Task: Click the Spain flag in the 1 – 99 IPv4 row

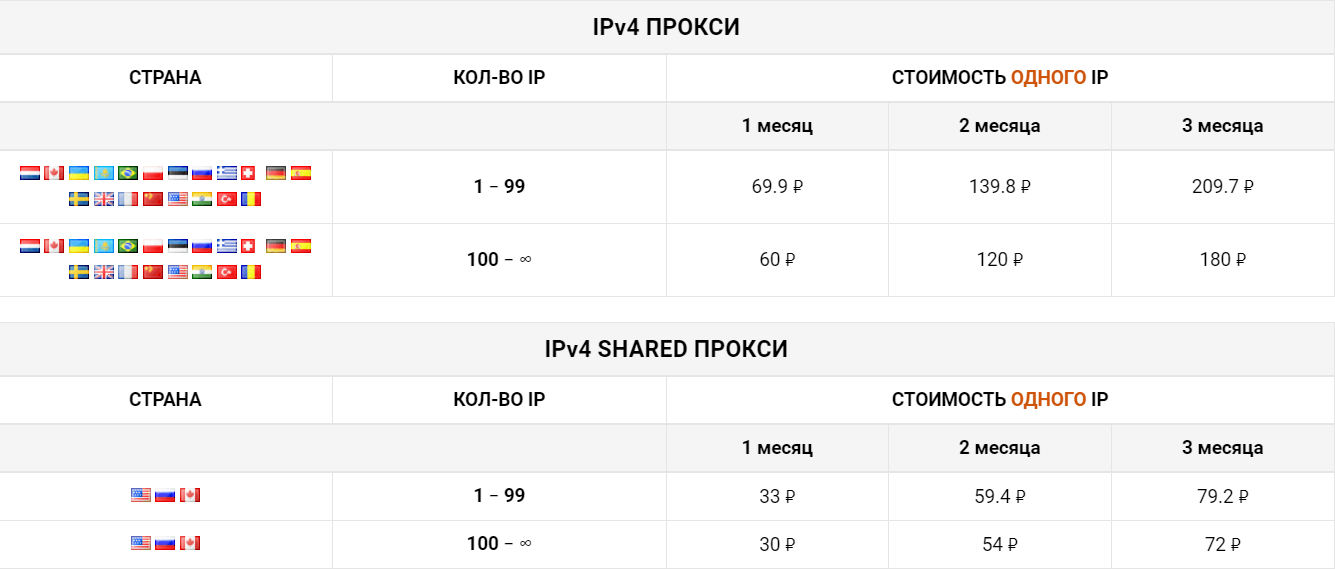Action: [x=301, y=173]
